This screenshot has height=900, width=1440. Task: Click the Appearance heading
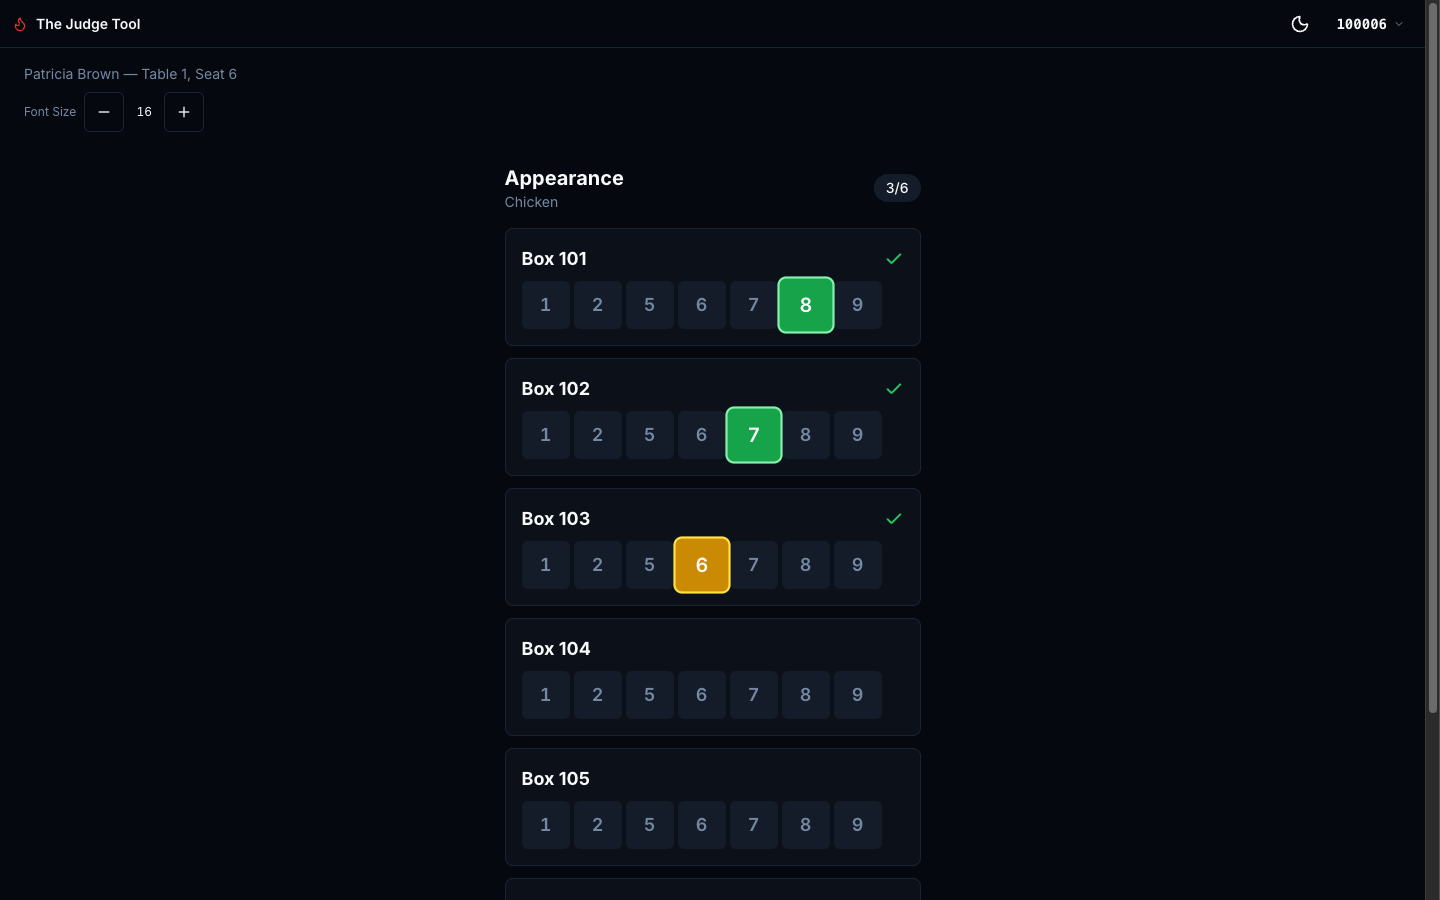[x=564, y=178]
